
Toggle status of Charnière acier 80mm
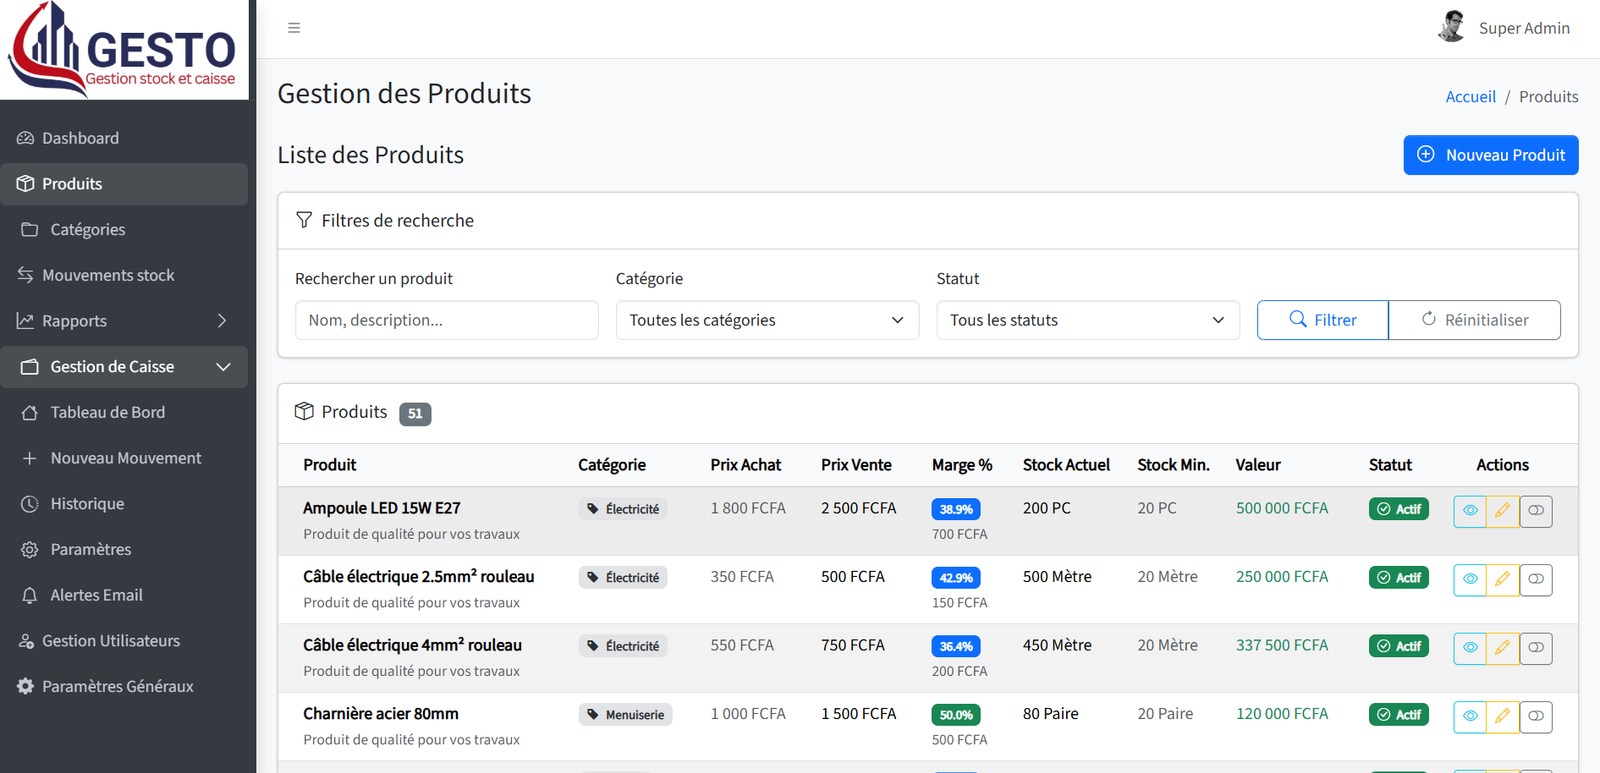click(1536, 716)
